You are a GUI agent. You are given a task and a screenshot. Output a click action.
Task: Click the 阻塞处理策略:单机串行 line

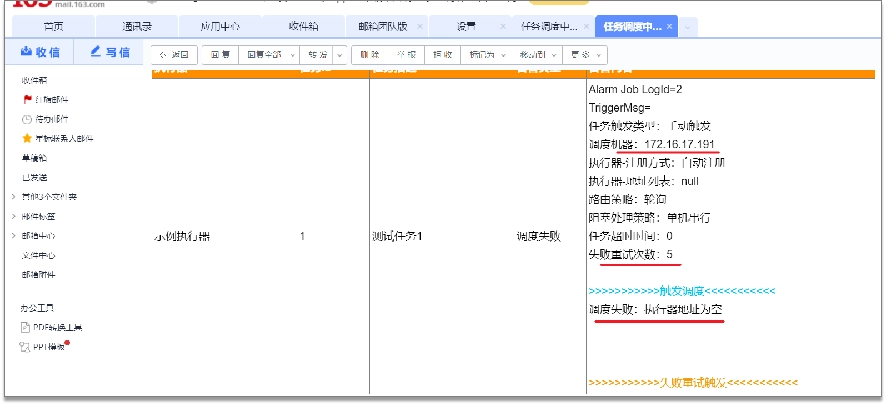point(650,218)
